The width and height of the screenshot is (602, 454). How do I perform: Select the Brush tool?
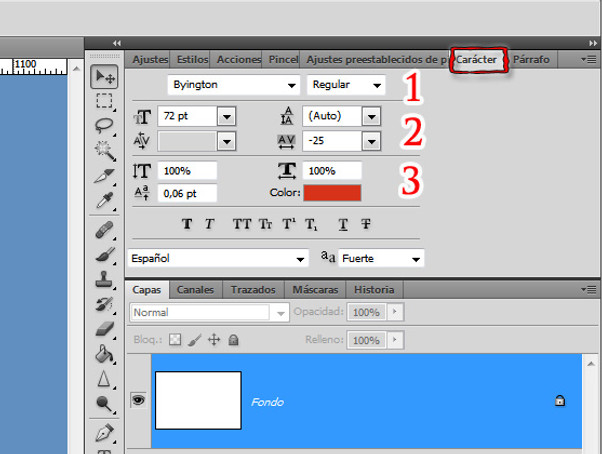click(104, 255)
